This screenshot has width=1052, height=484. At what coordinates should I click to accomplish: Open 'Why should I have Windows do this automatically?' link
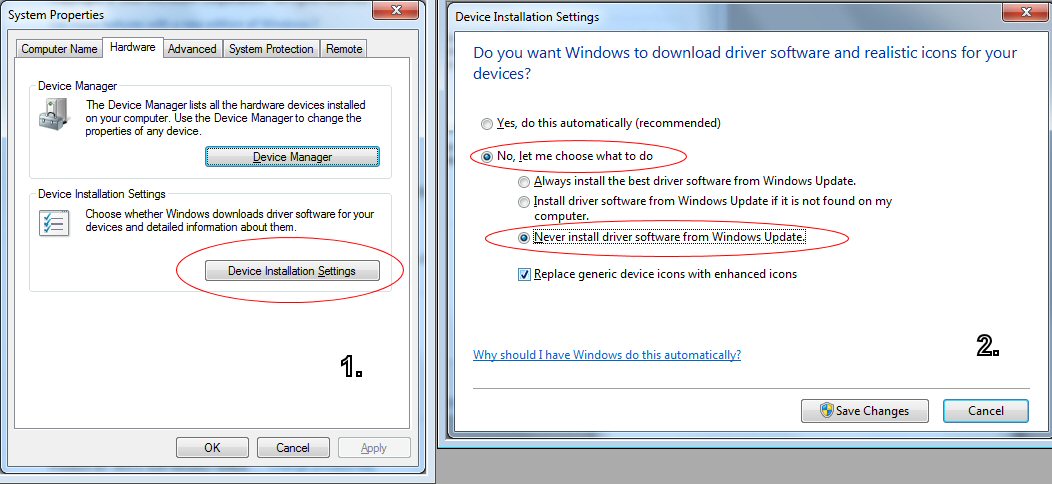607,354
